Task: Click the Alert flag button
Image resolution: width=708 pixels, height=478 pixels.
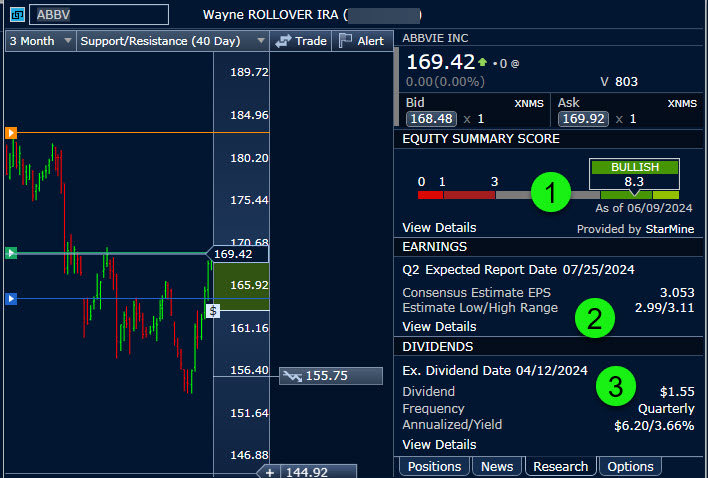Action: (x=361, y=41)
